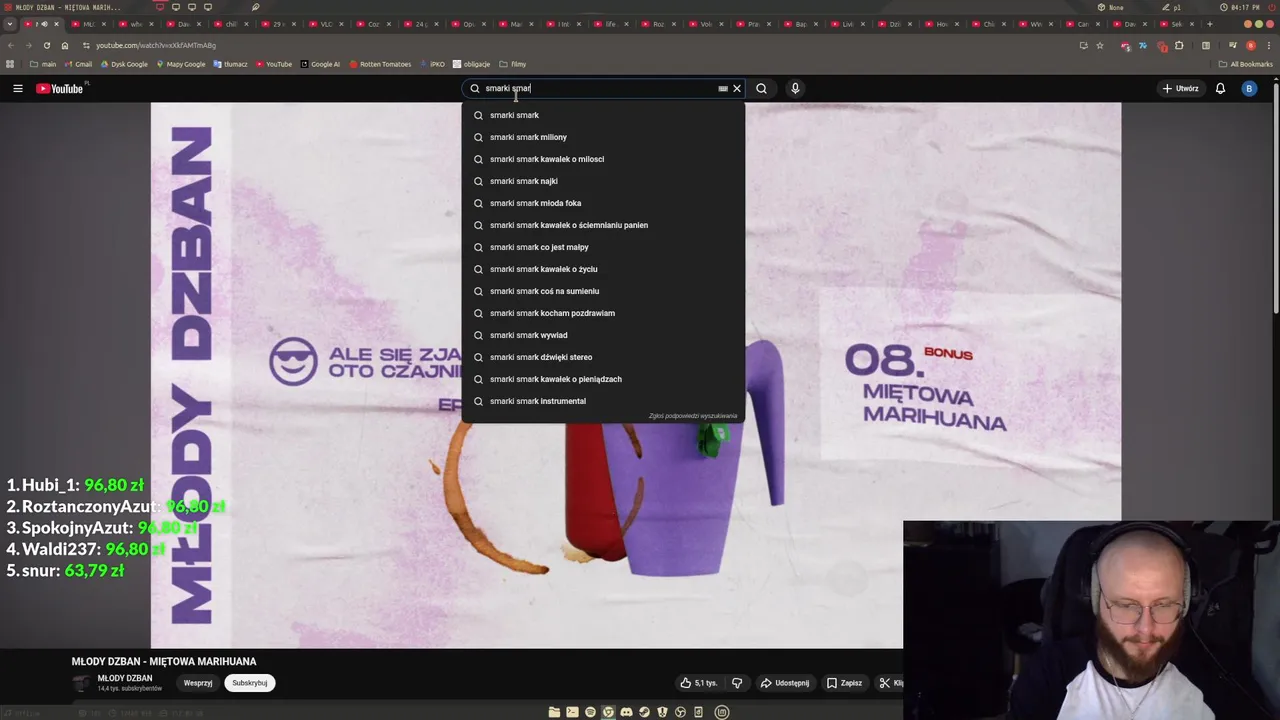Save the video with Zapisz
Image resolution: width=1280 pixels, height=720 pixels.
pos(844,683)
